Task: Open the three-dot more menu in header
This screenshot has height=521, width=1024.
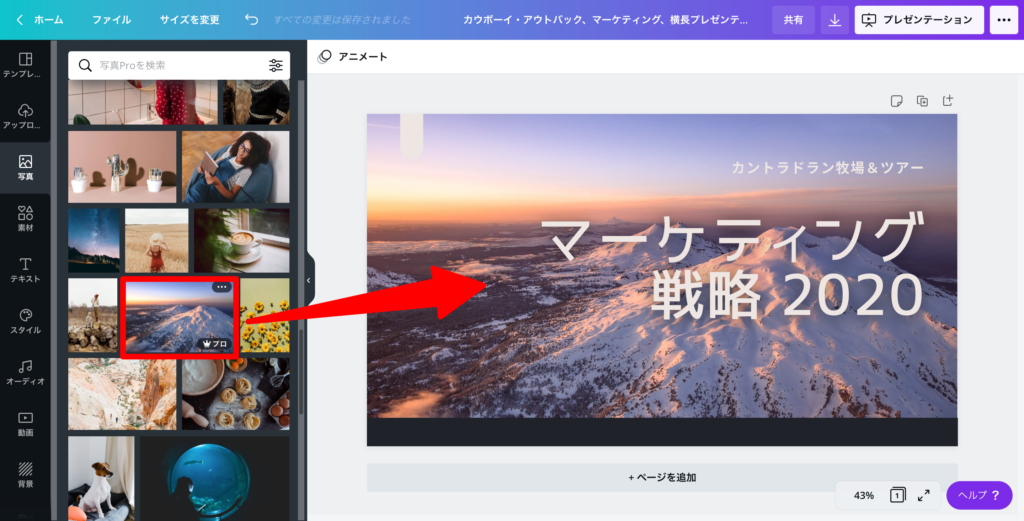Action: [x=1004, y=20]
